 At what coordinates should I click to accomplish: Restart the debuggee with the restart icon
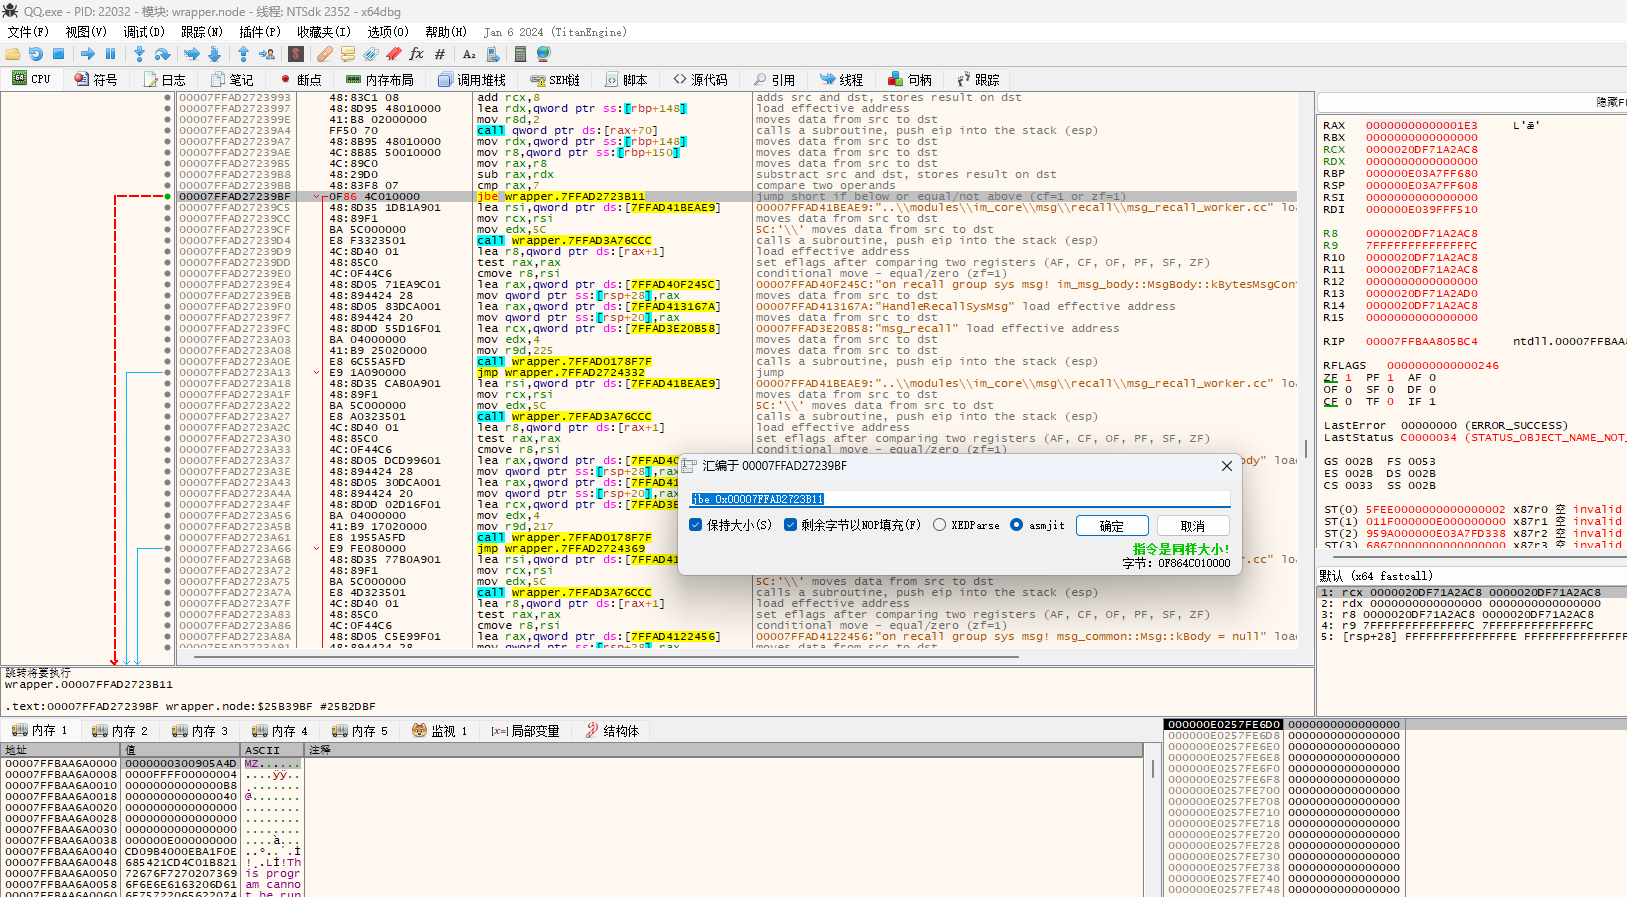[36, 54]
